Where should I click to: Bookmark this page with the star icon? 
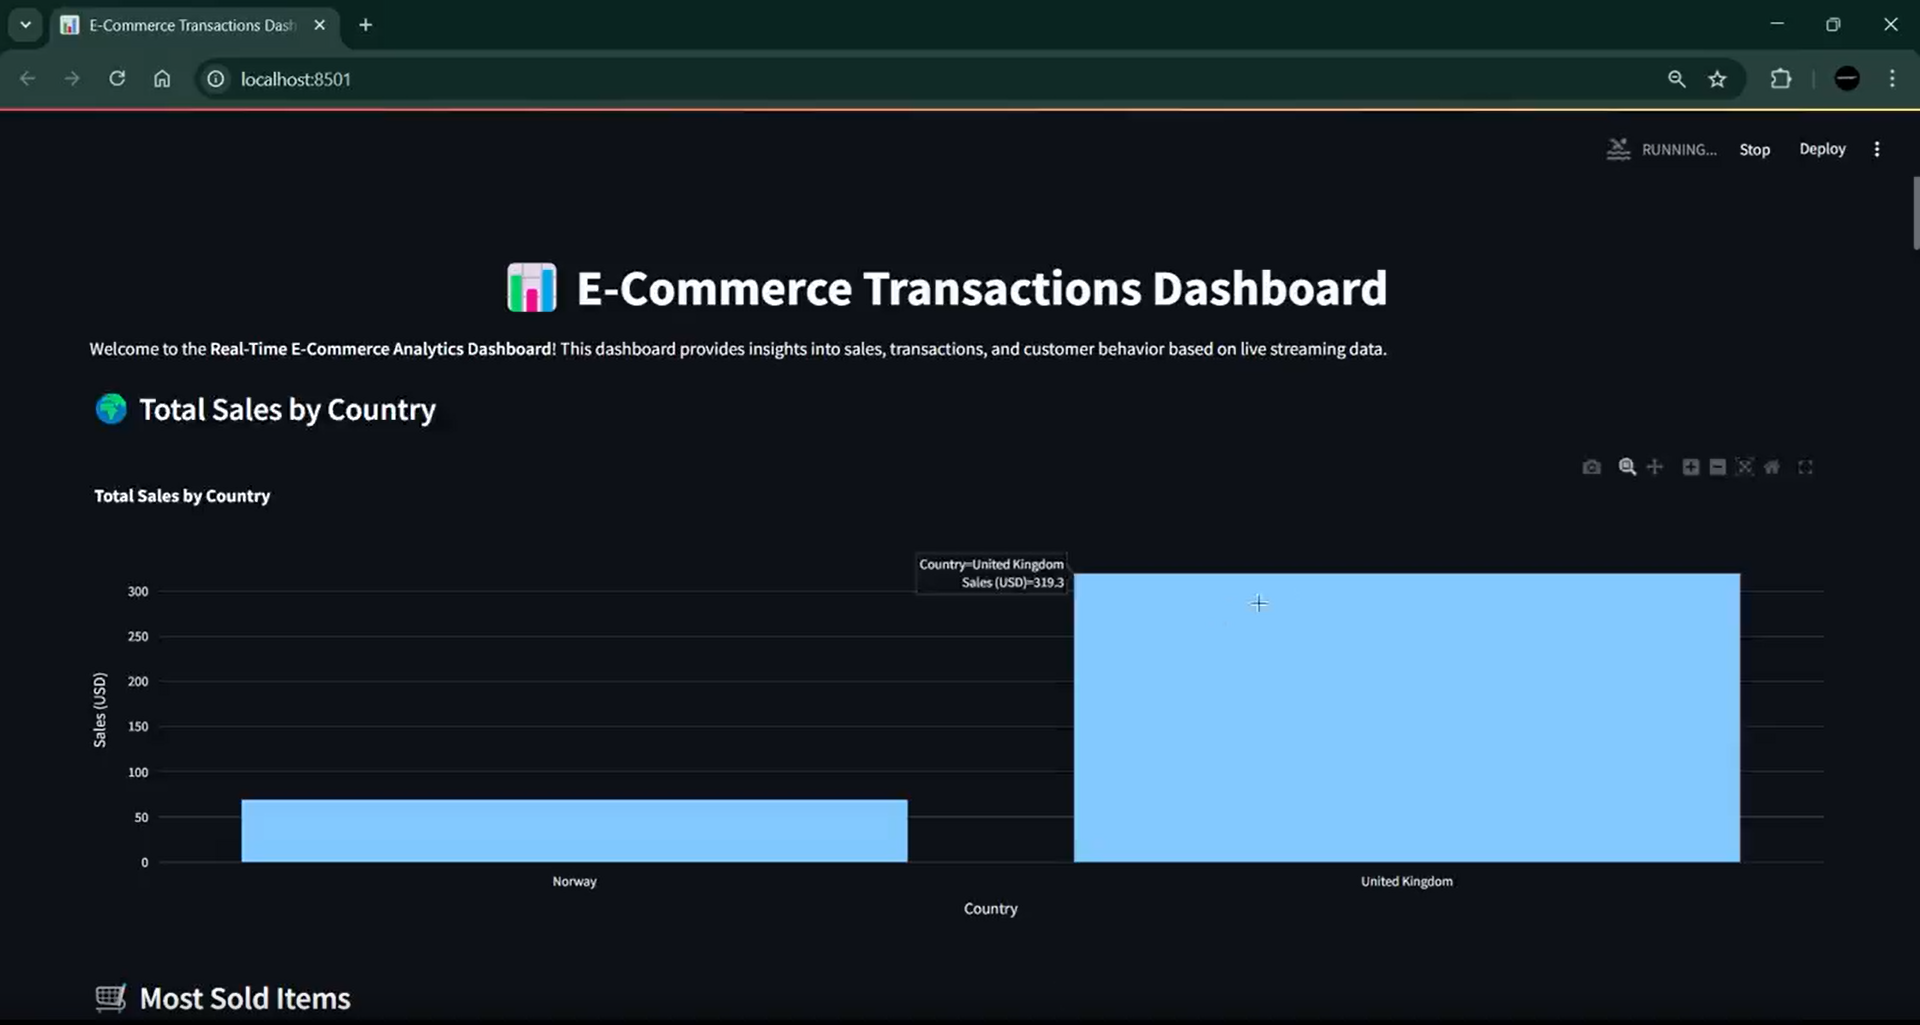(x=1719, y=79)
